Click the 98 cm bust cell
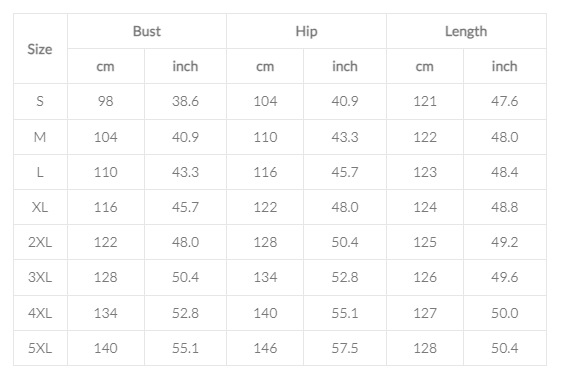 click(106, 101)
